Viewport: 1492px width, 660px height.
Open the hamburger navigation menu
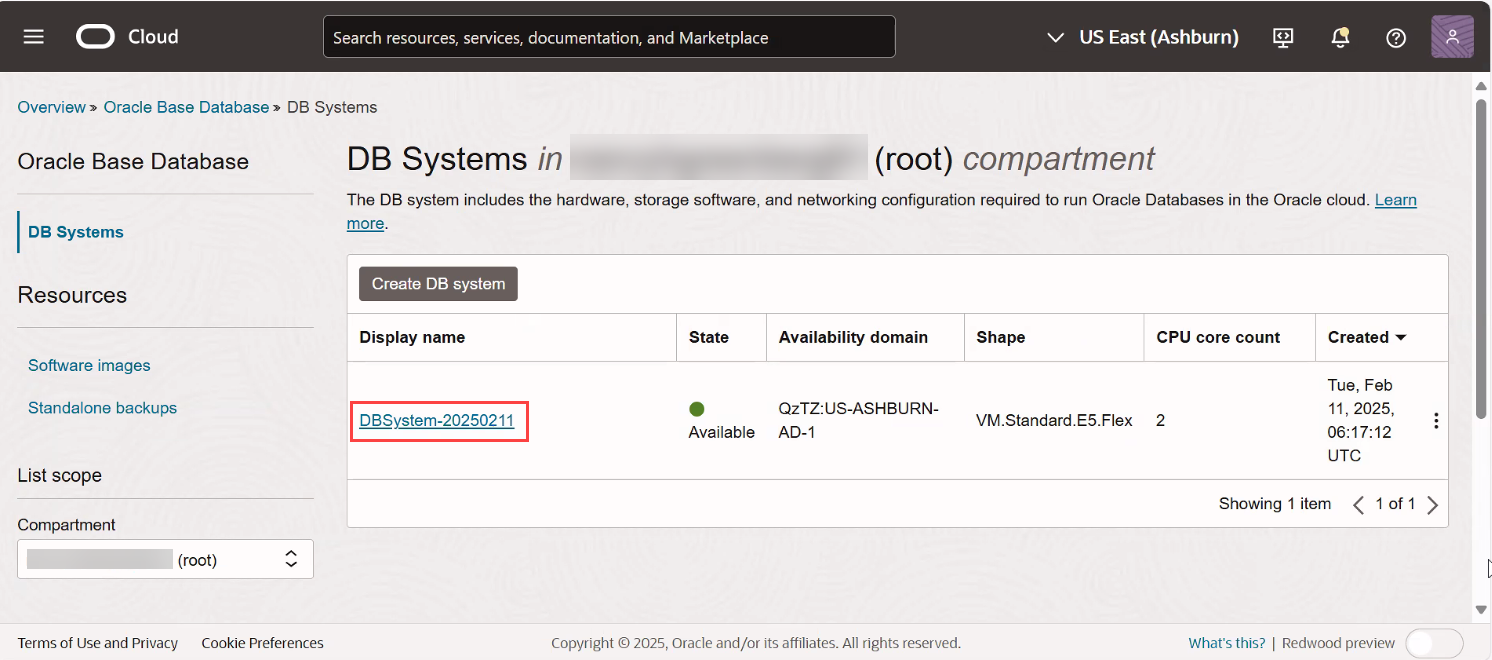click(34, 37)
